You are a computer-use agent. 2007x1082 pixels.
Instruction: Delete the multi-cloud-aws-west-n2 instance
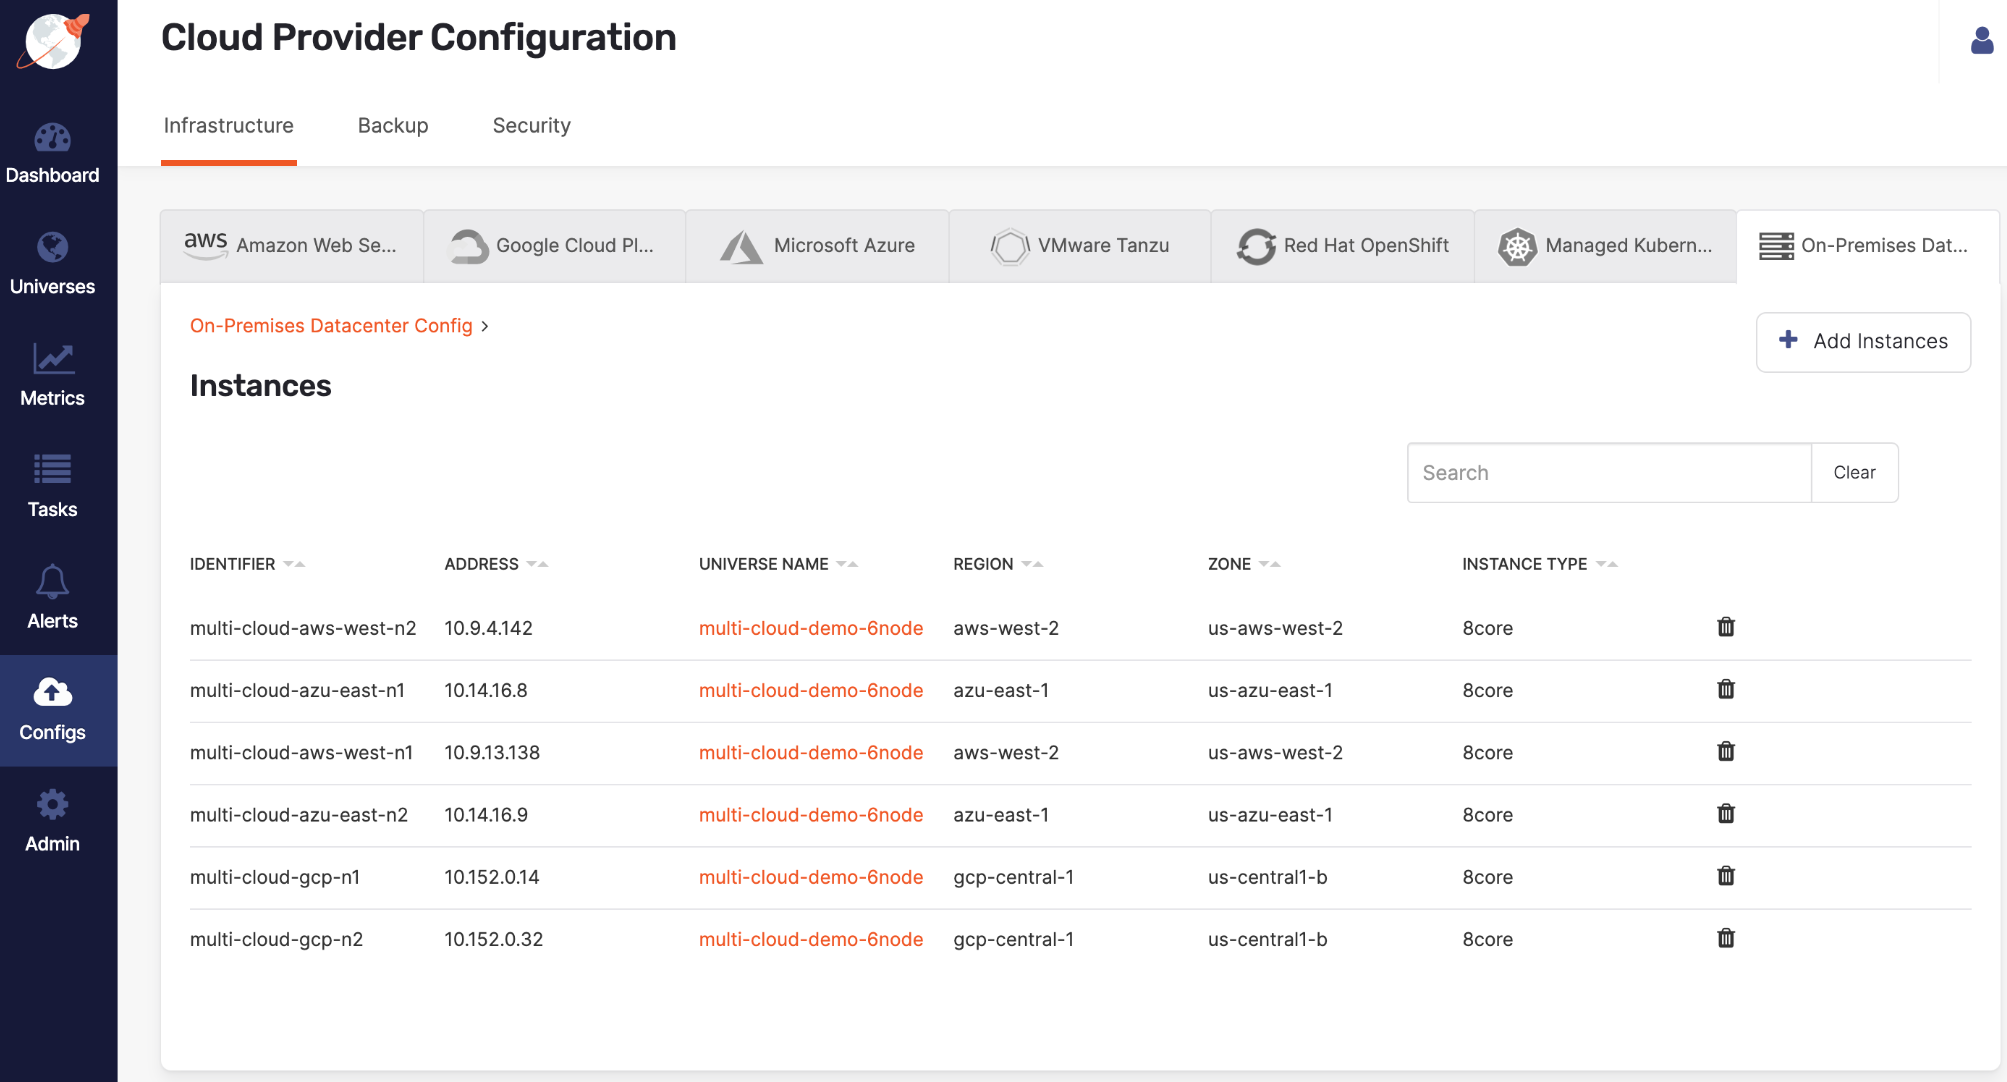1726,627
